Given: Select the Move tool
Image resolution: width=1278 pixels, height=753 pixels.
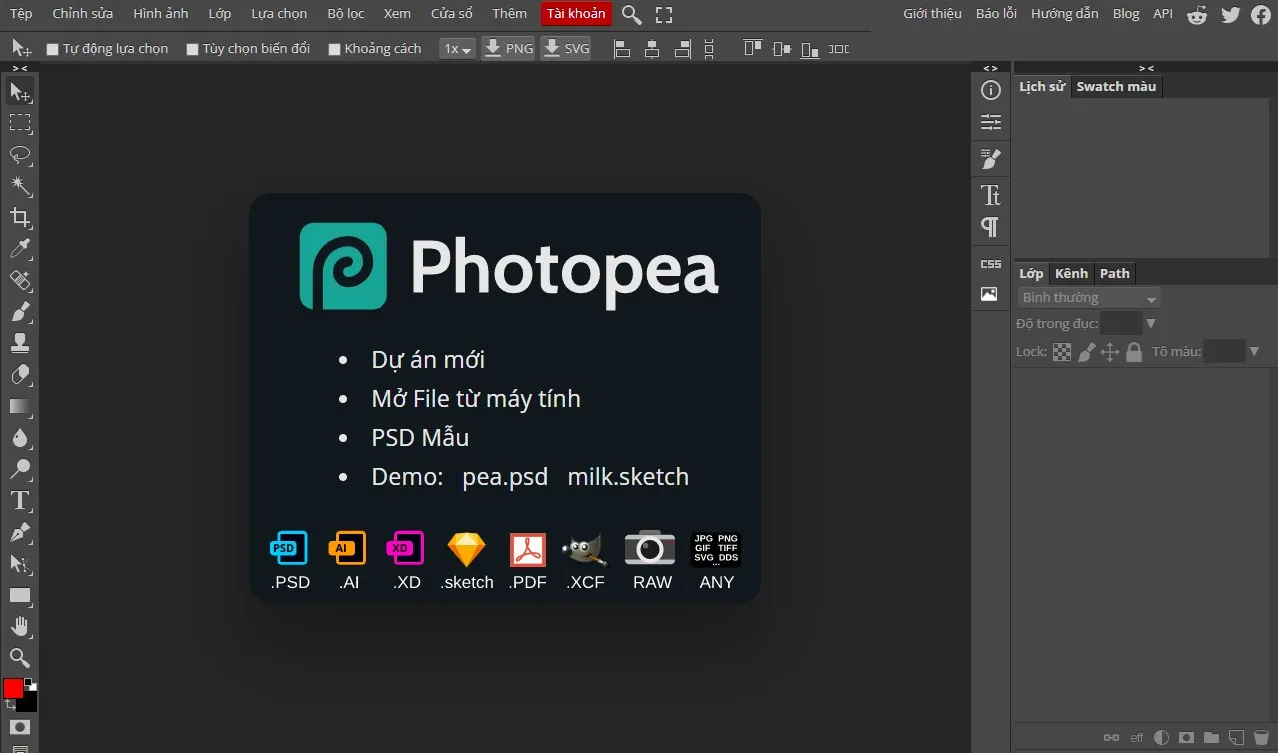Looking at the screenshot, I should tap(21, 92).
